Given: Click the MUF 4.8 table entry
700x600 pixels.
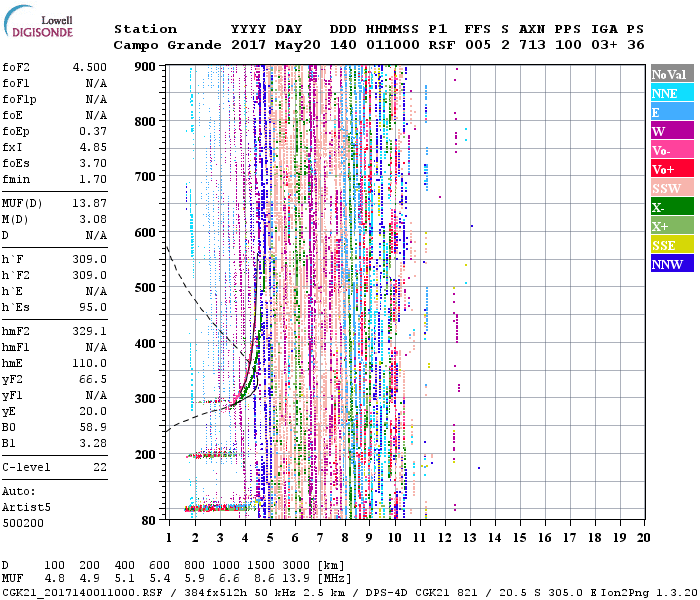Looking at the screenshot, I should [x=54, y=578].
